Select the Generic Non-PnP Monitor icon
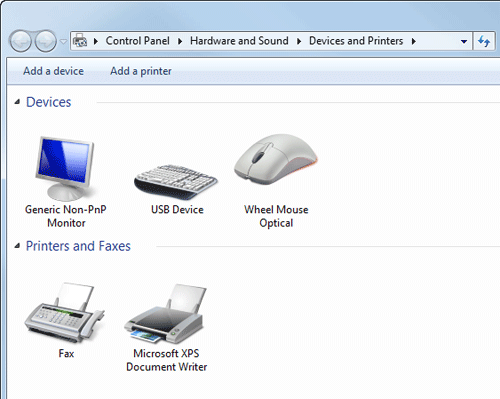500x399 pixels. [65, 168]
